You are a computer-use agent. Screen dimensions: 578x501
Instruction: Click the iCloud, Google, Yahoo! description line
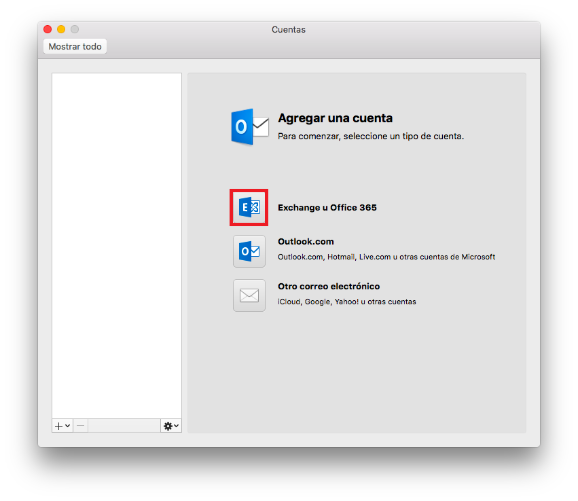(347, 302)
